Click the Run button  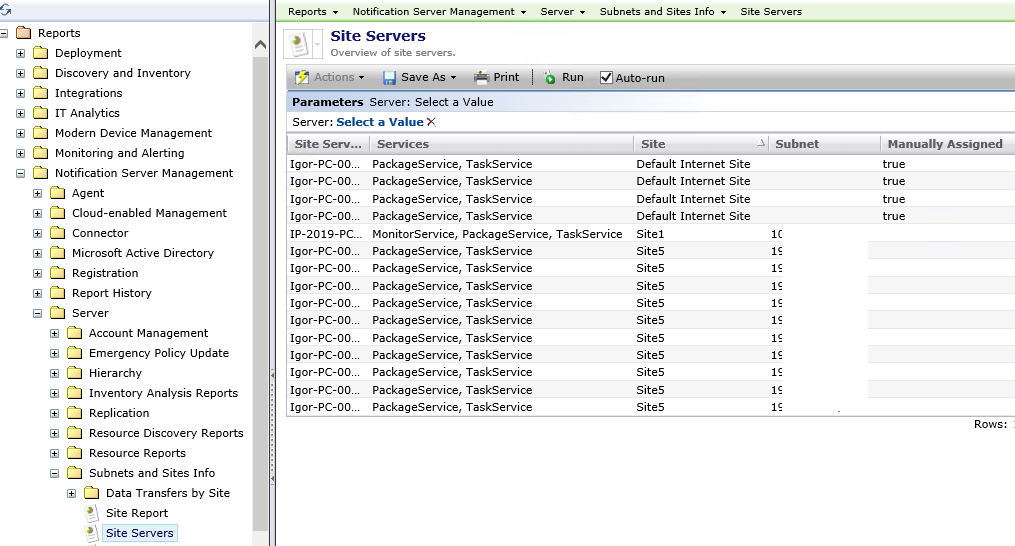click(563, 78)
